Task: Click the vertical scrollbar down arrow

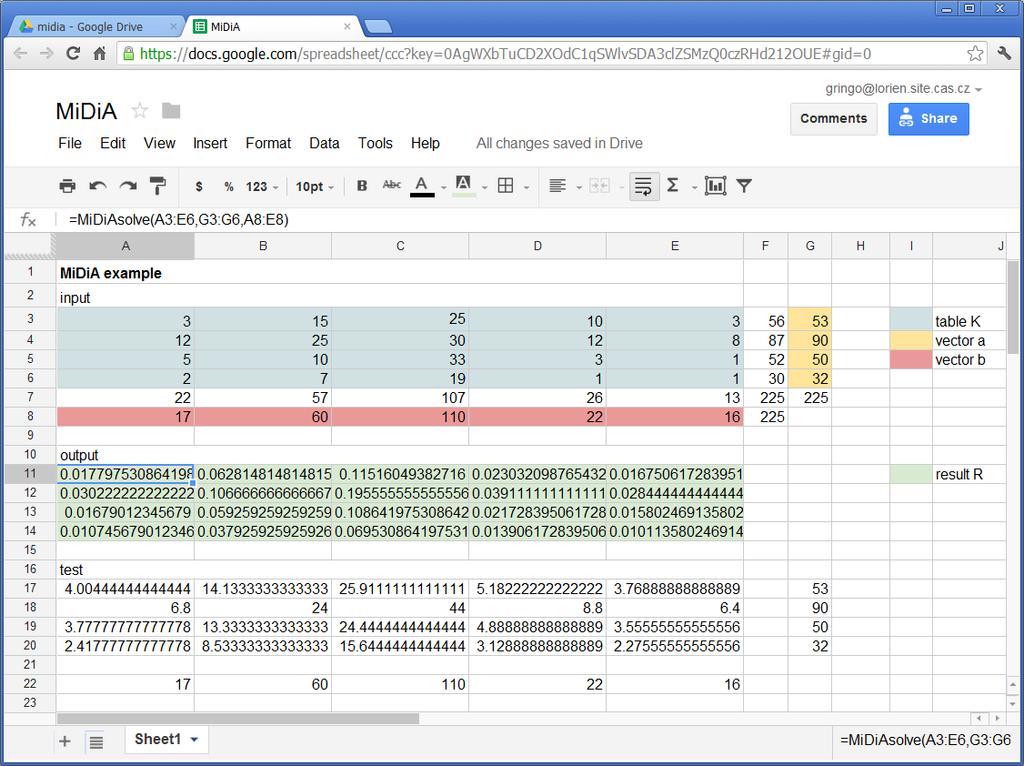Action: coord(1013,704)
